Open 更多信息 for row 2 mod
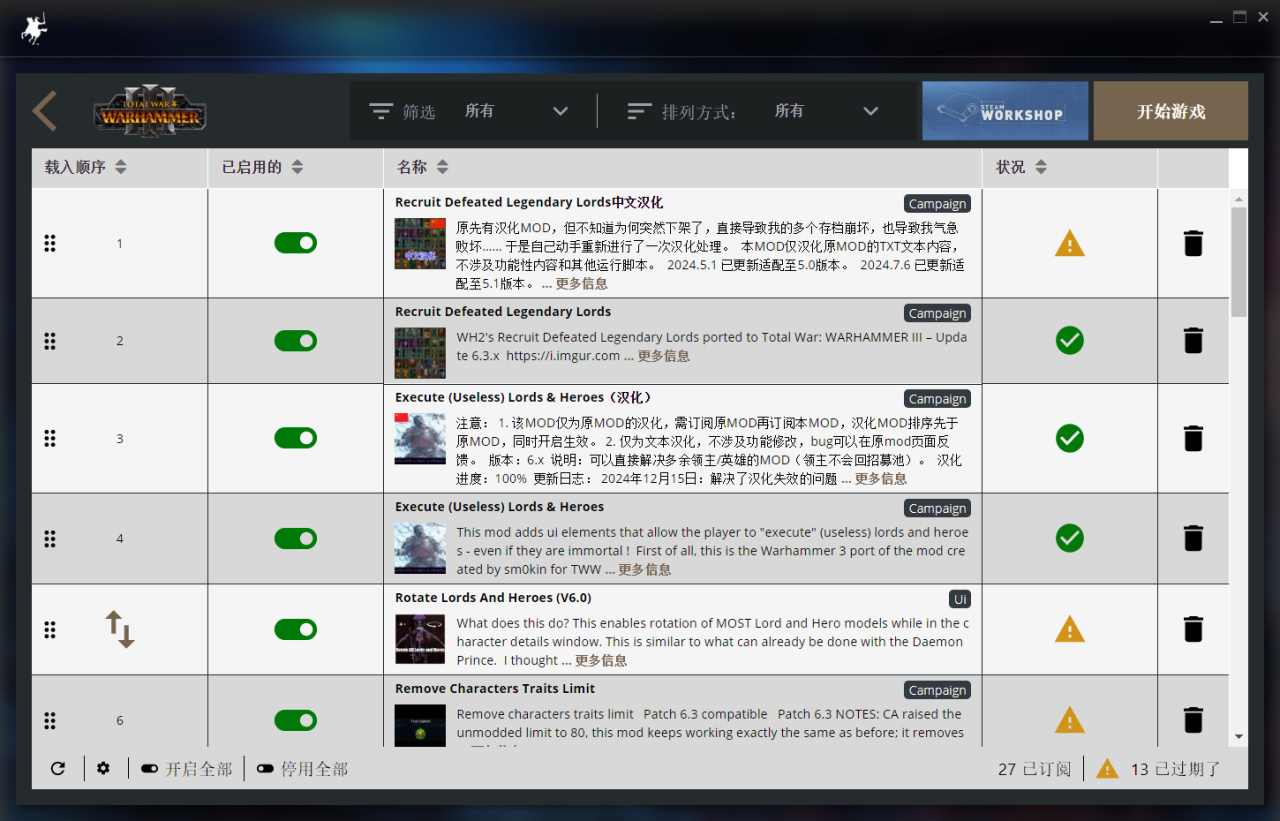 (x=664, y=355)
